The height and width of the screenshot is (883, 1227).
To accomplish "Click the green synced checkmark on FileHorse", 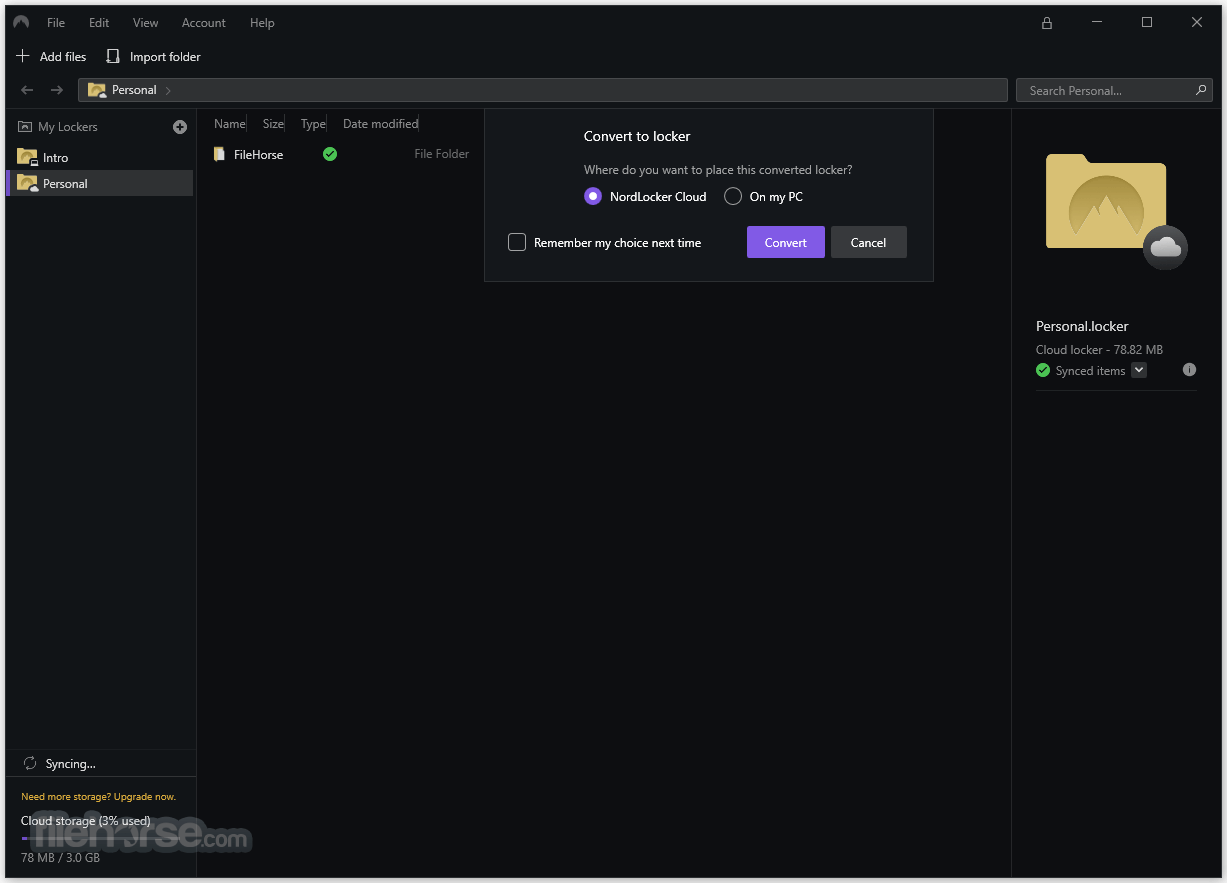I will [x=330, y=154].
